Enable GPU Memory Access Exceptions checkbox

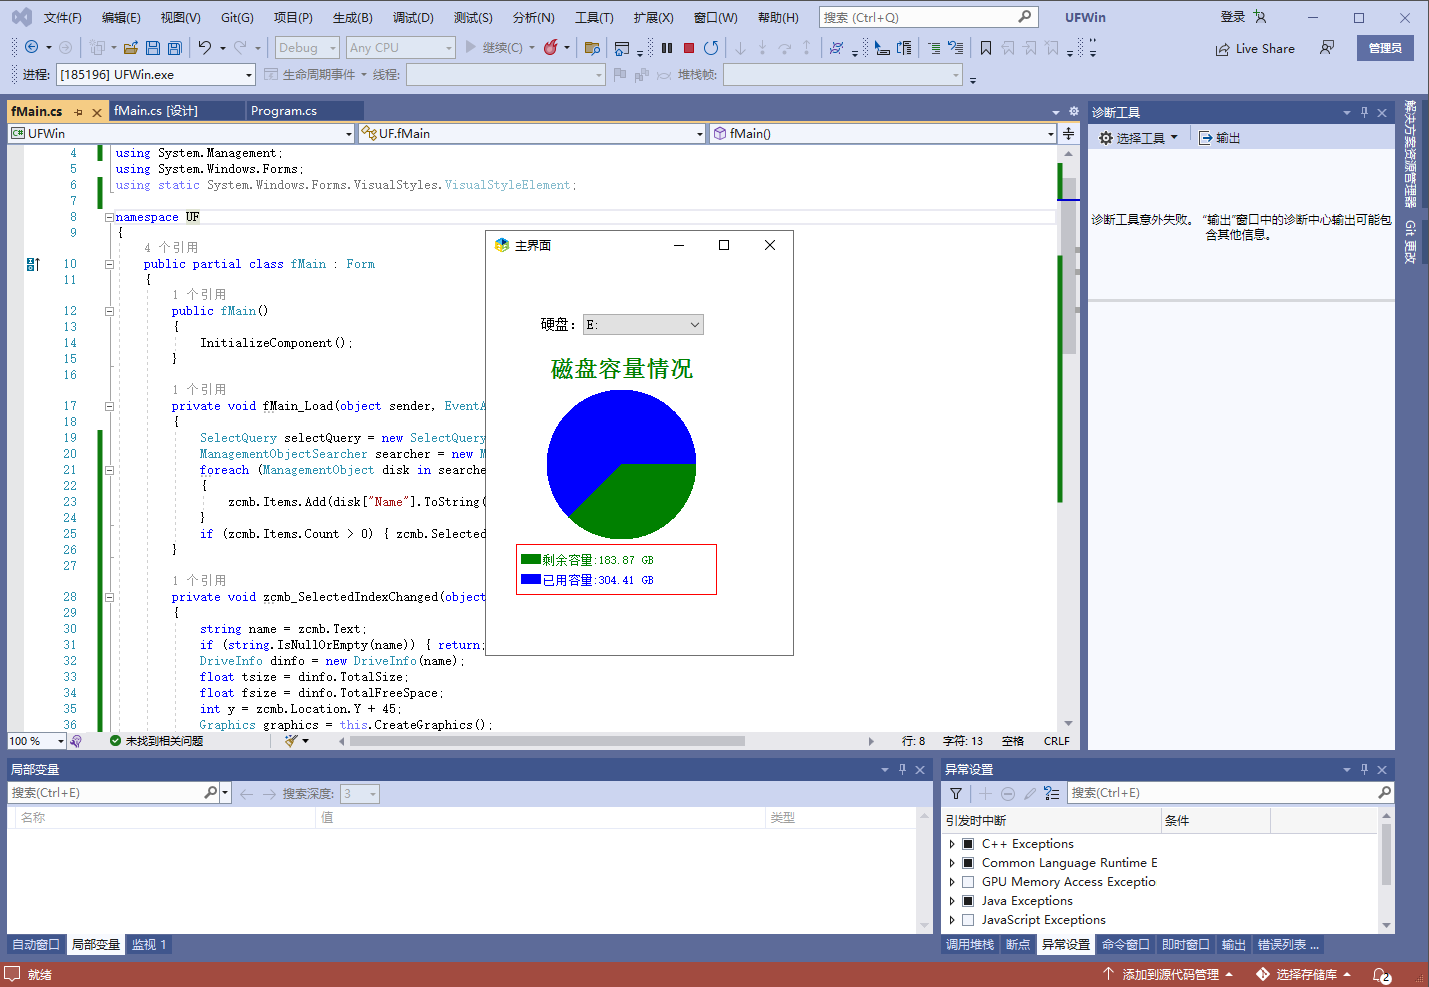point(968,882)
